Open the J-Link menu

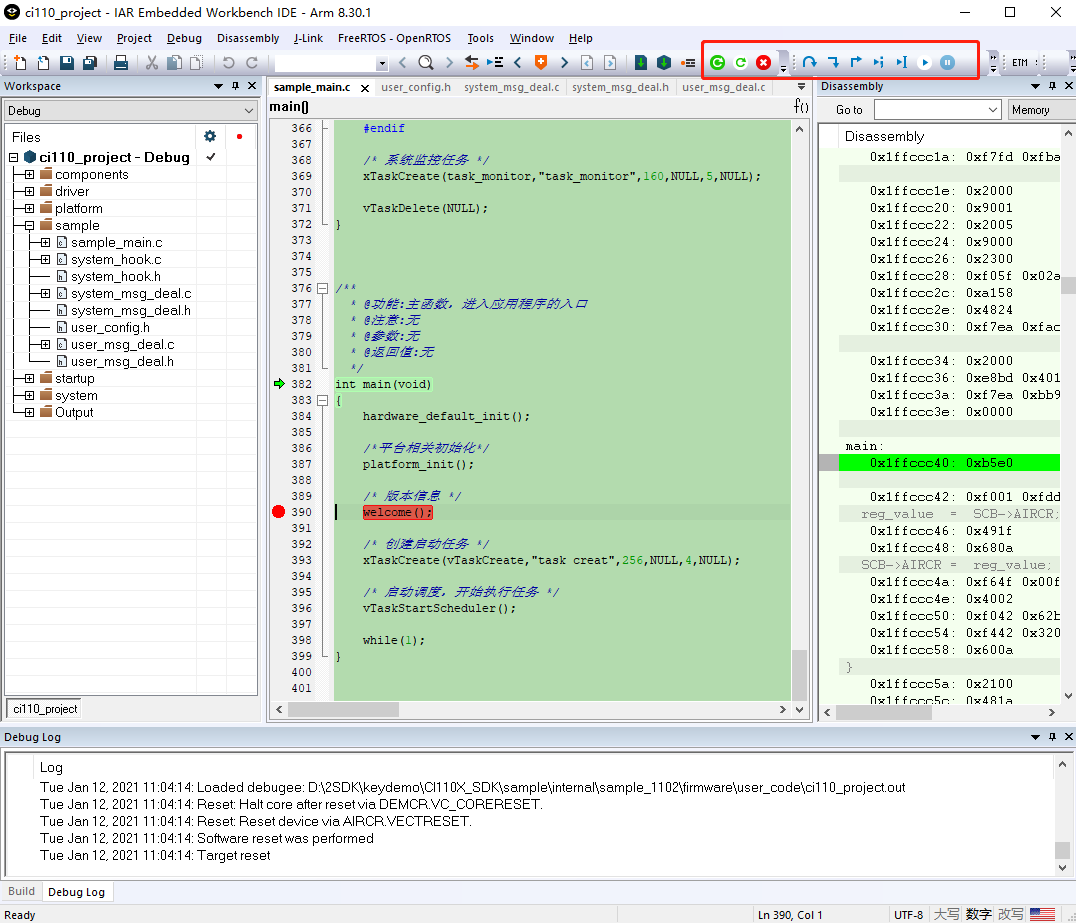click(308, 38)
